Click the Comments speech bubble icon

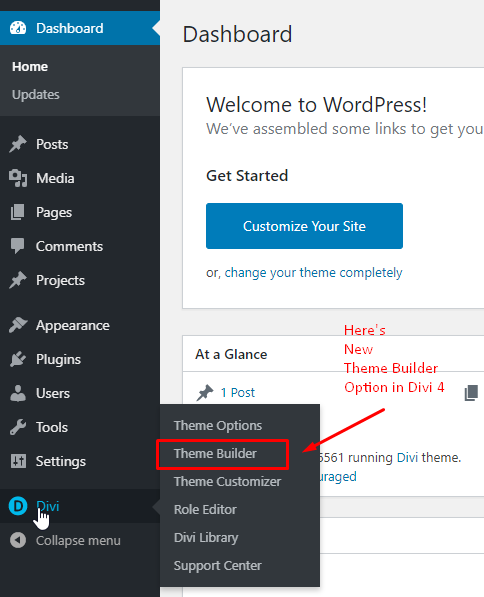click(x=18, y=246)
